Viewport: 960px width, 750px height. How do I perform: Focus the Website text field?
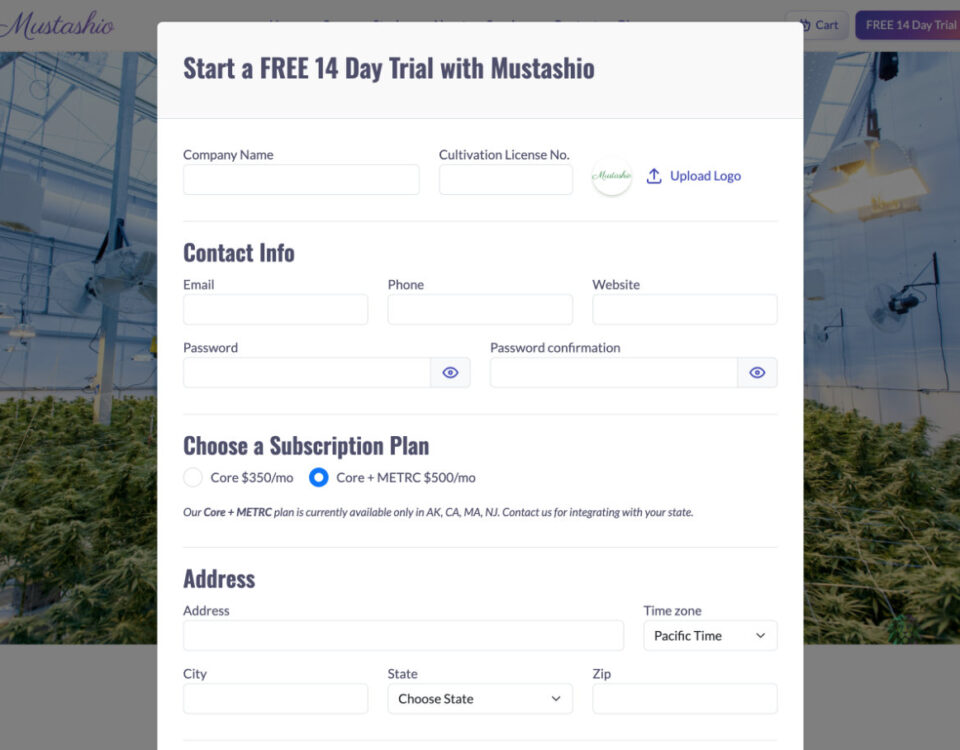(685, 310)
